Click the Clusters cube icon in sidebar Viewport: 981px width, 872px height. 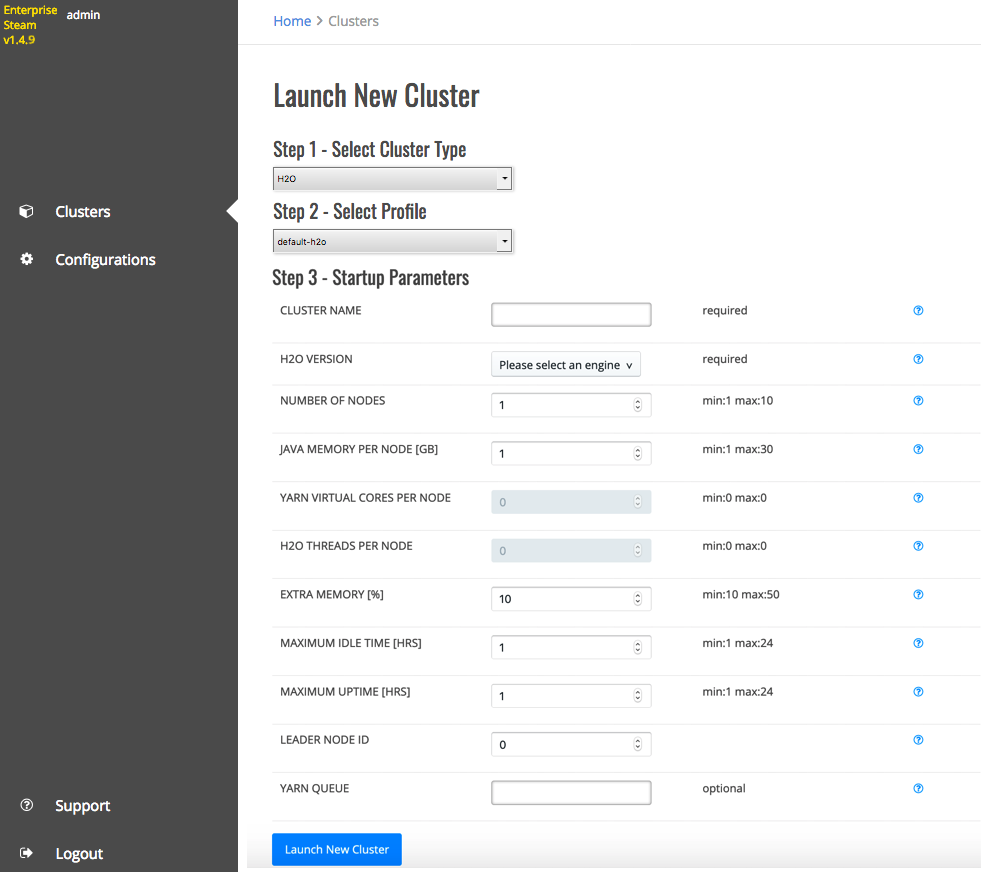click(26, 211)
